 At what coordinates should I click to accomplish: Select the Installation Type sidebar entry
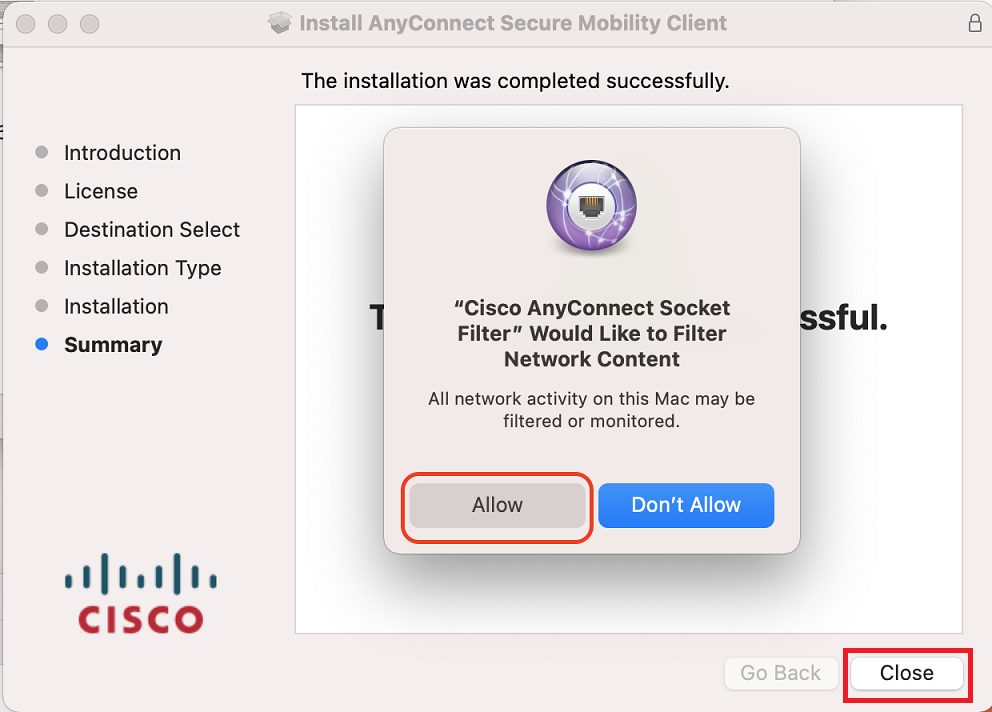pos(142,268)
